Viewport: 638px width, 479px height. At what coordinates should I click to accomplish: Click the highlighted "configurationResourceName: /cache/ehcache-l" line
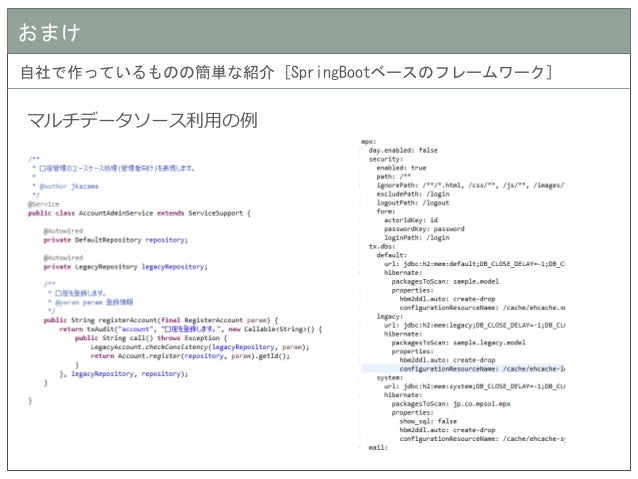coord(482,369)
